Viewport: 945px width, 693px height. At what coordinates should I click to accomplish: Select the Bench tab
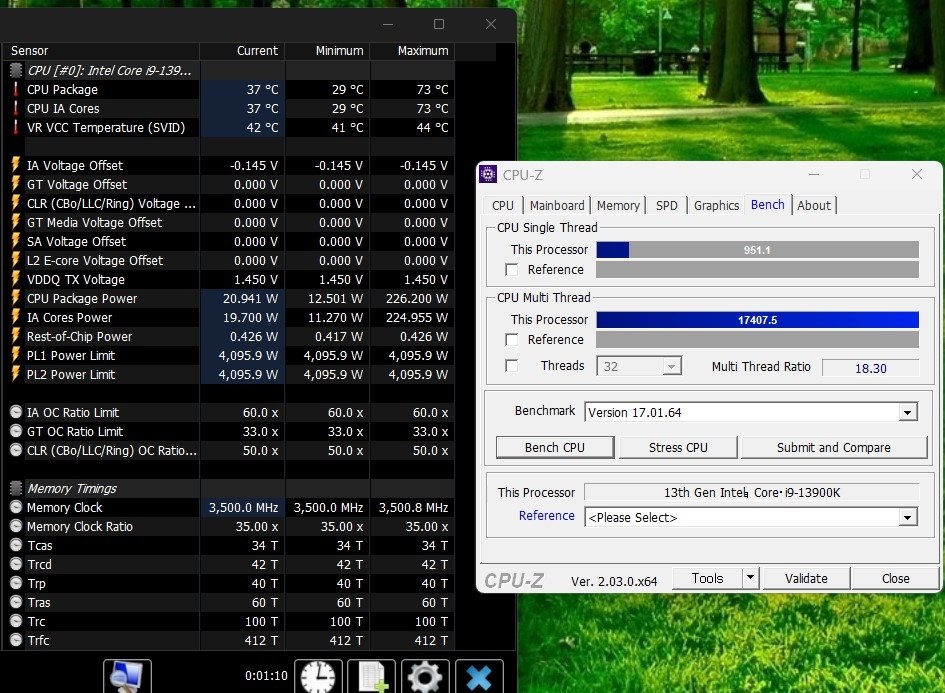(x=768, y=204)
